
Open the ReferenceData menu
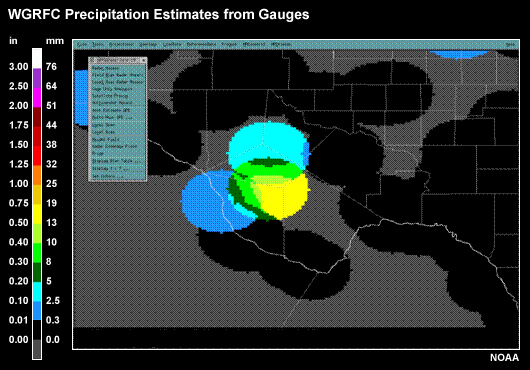tap(201, 45)
